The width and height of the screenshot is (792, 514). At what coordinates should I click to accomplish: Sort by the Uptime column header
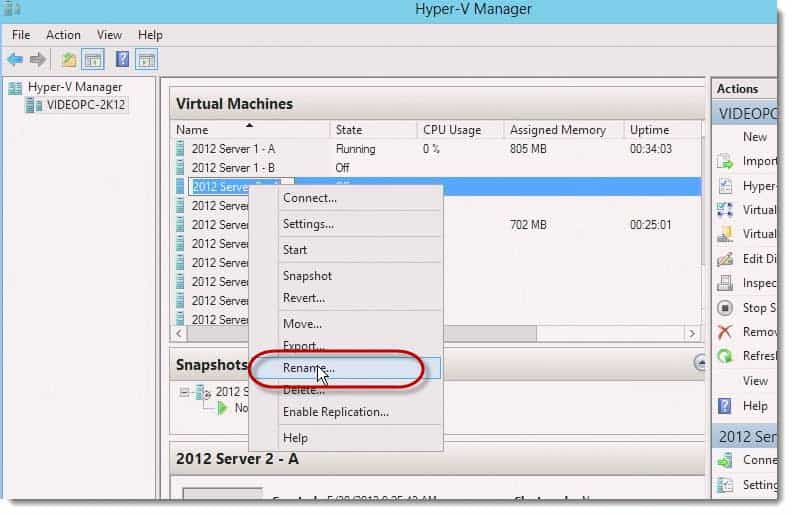click(662, 130)
